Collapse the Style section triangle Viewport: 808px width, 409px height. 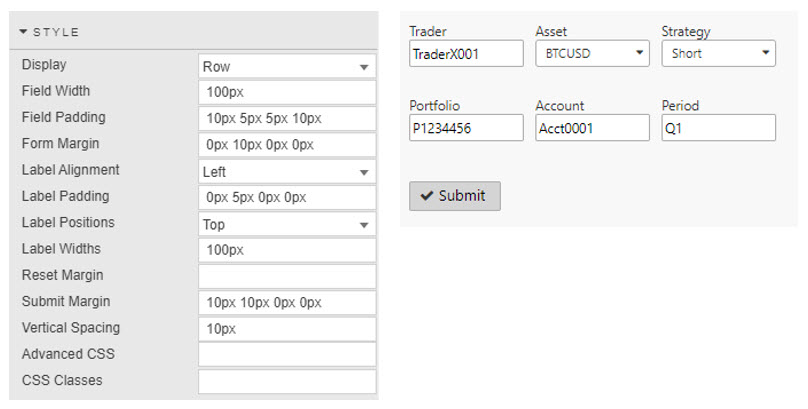click(x=24, y=32)
